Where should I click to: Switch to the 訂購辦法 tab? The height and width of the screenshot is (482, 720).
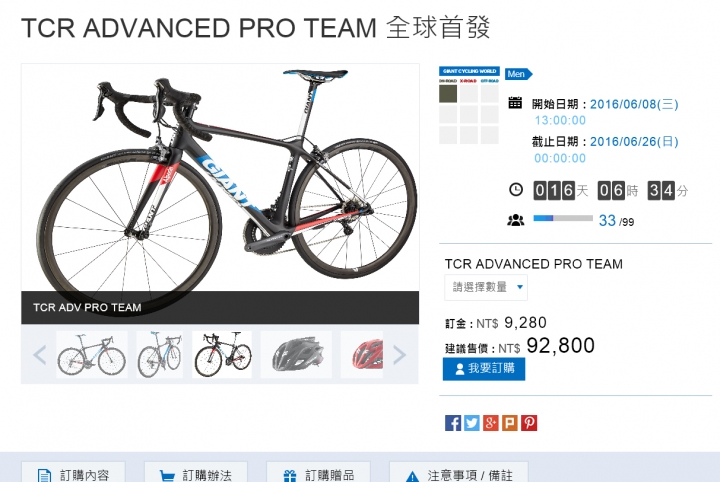click(x=196, y=473)
